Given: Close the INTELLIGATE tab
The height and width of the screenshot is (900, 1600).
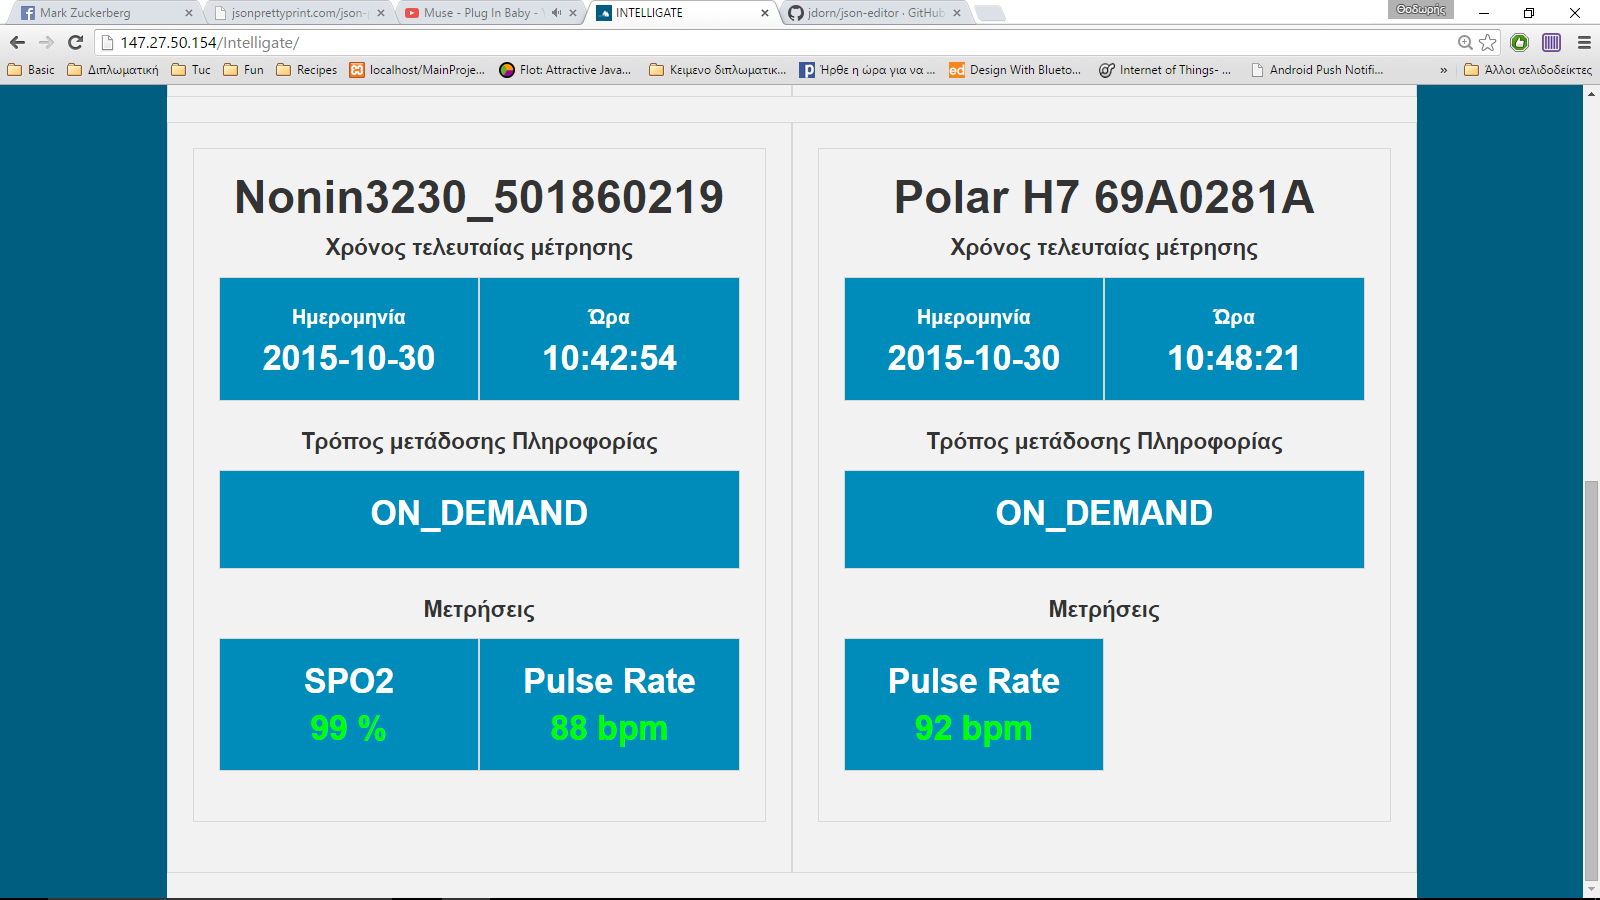Looking at the screenshot, I should click(x=765, y=13).
